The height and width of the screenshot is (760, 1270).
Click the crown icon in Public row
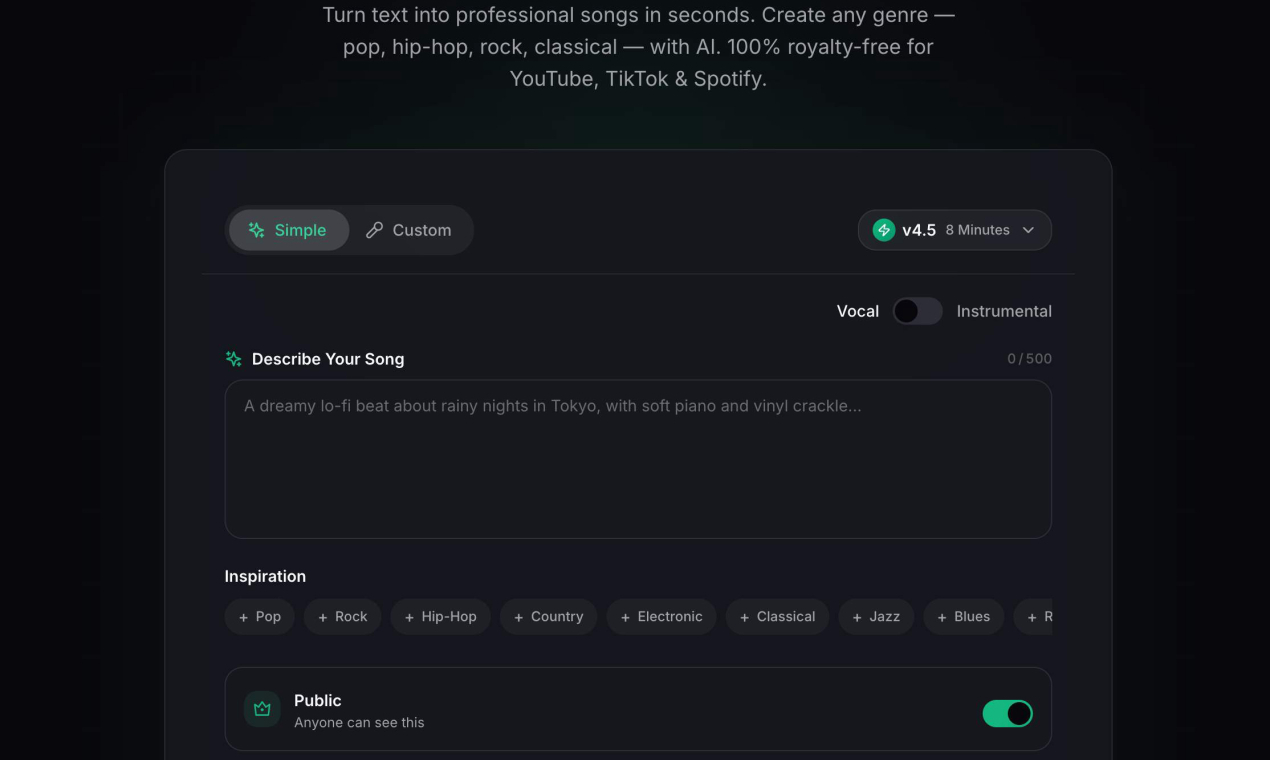(262, 709)
